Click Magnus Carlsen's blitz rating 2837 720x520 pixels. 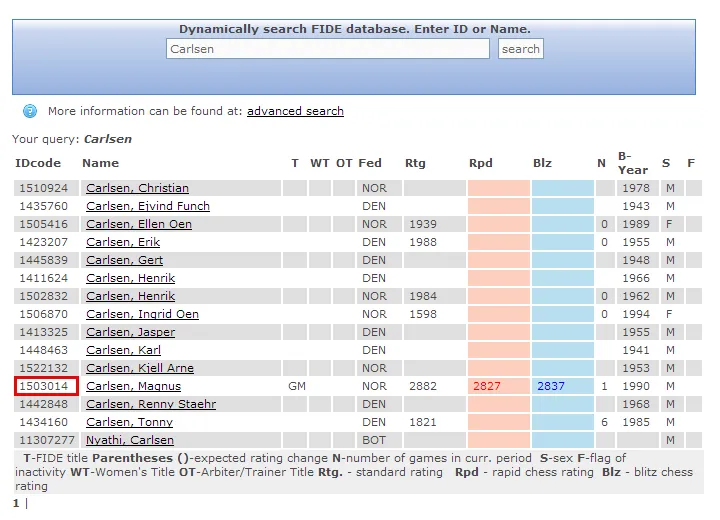click(x=551, y=386)
